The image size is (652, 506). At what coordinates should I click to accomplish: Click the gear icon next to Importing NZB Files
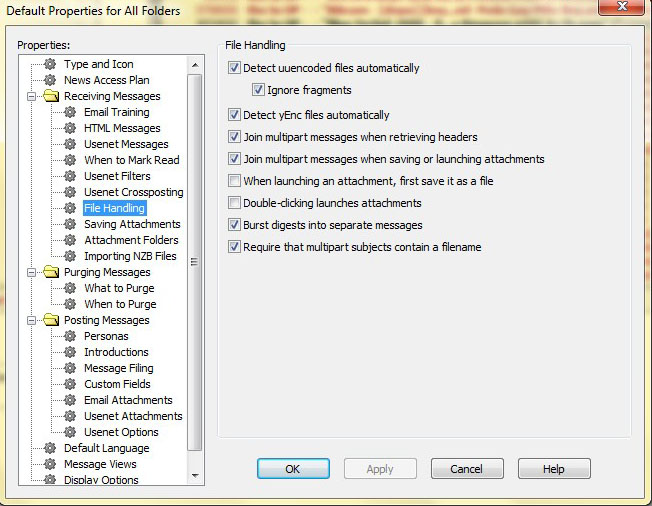point(70,256)
